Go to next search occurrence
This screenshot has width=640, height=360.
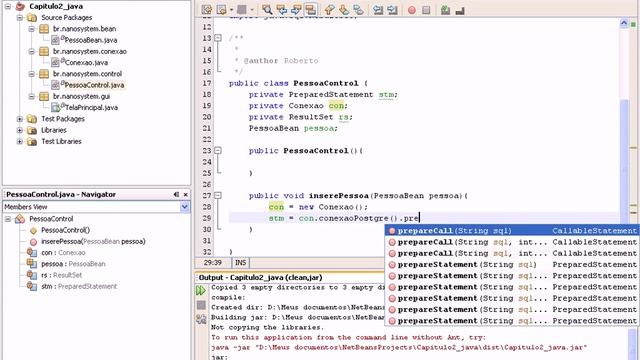pos(296,10)
